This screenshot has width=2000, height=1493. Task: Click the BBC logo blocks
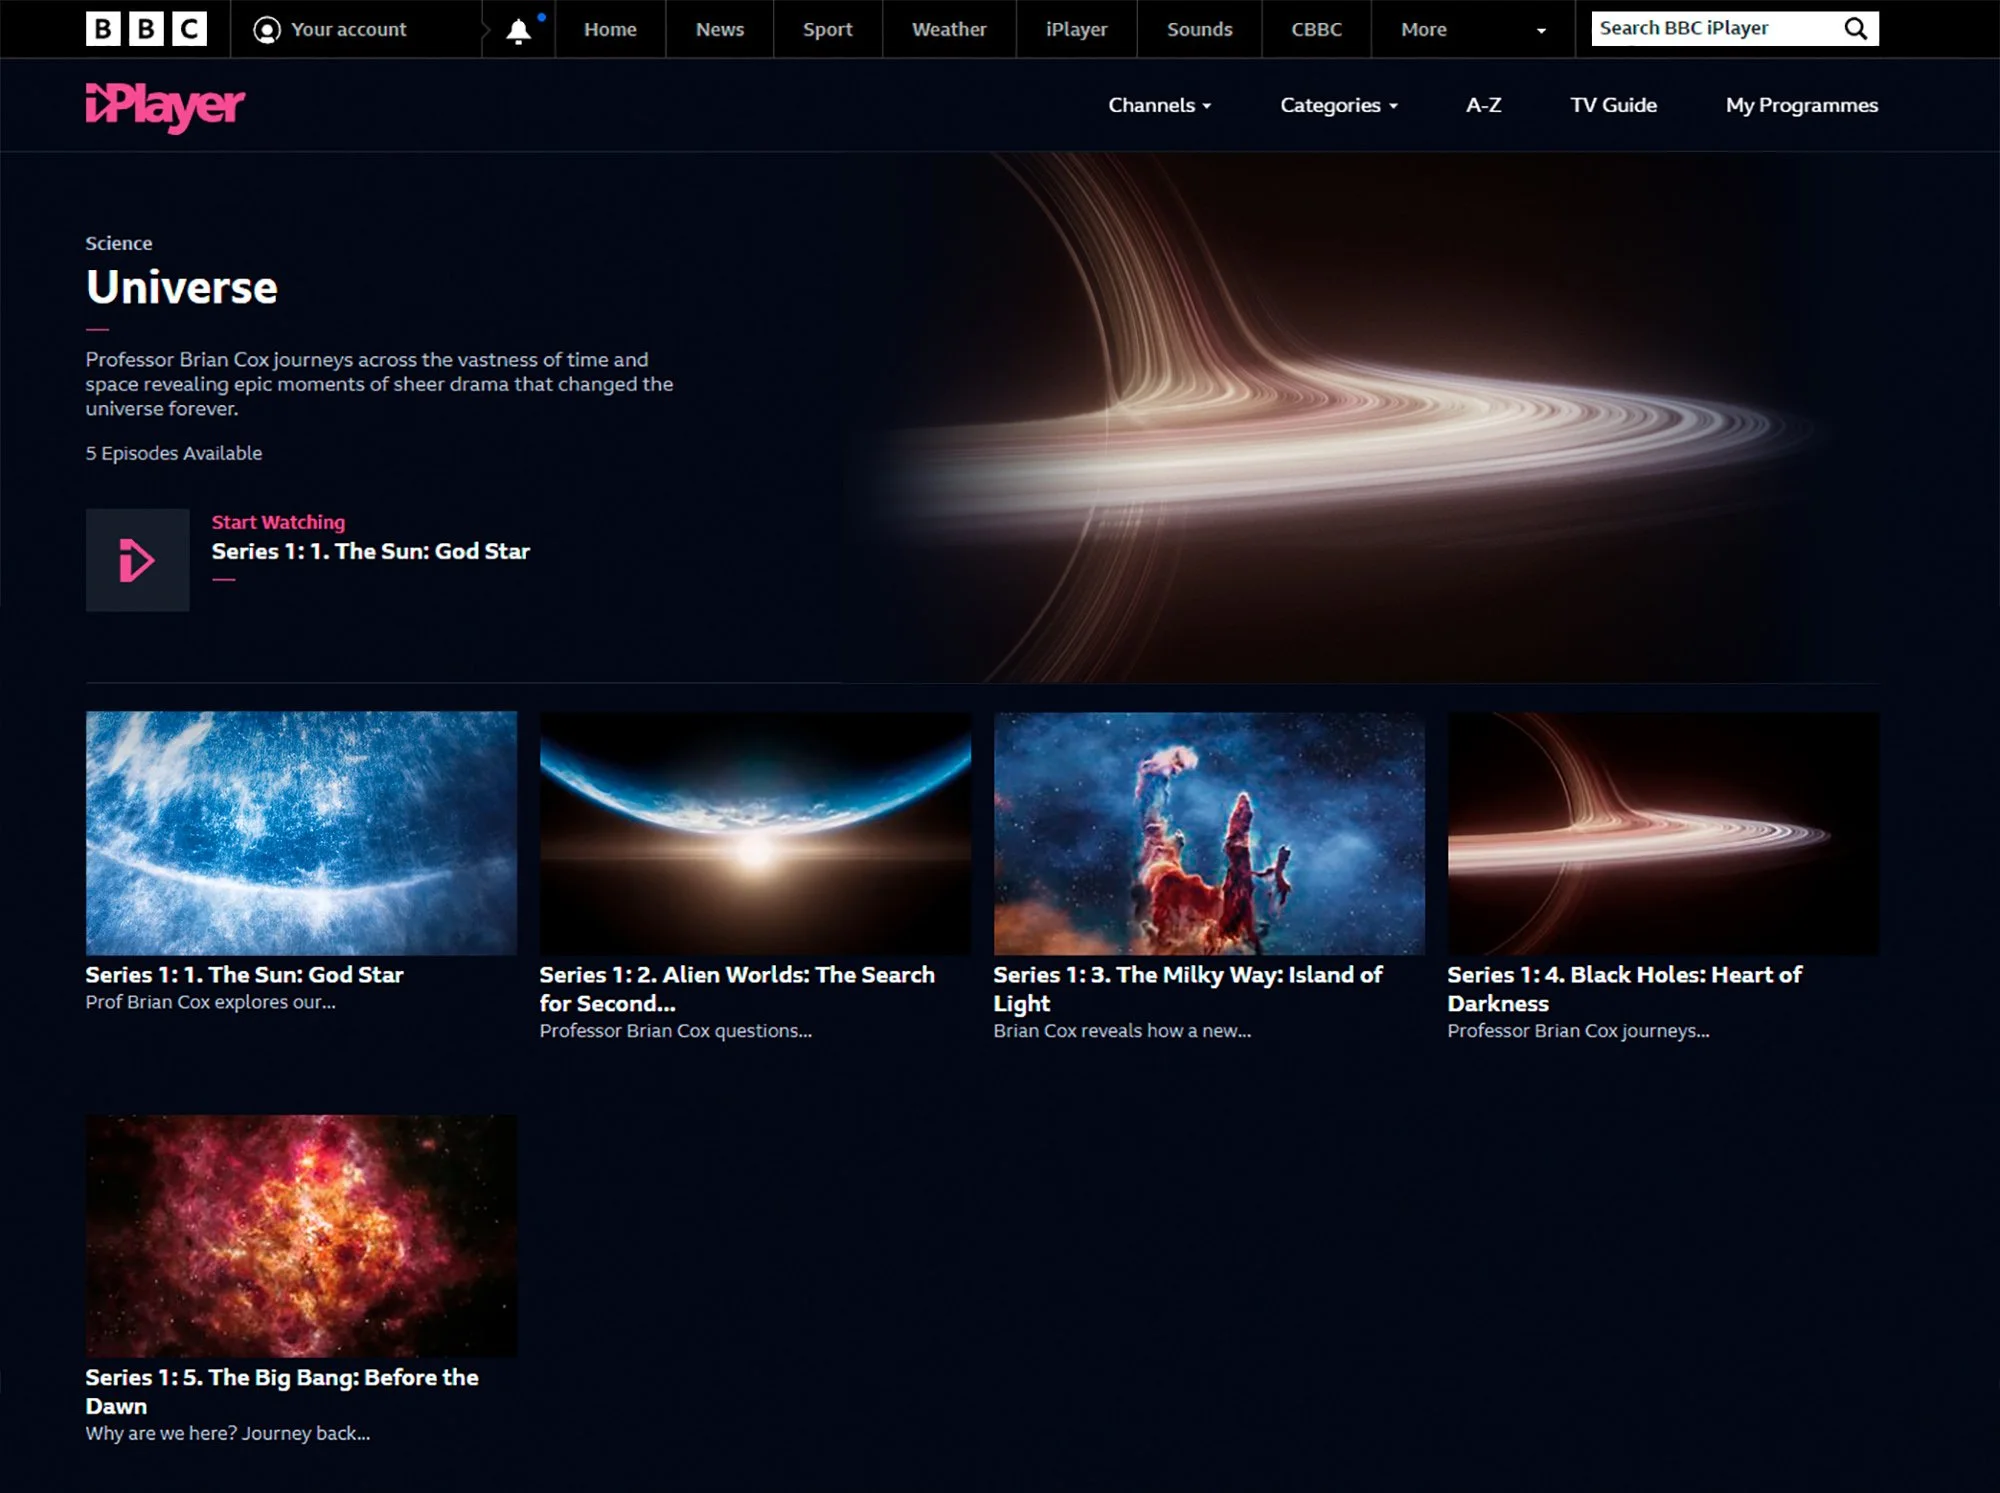(x=146, y=29)
